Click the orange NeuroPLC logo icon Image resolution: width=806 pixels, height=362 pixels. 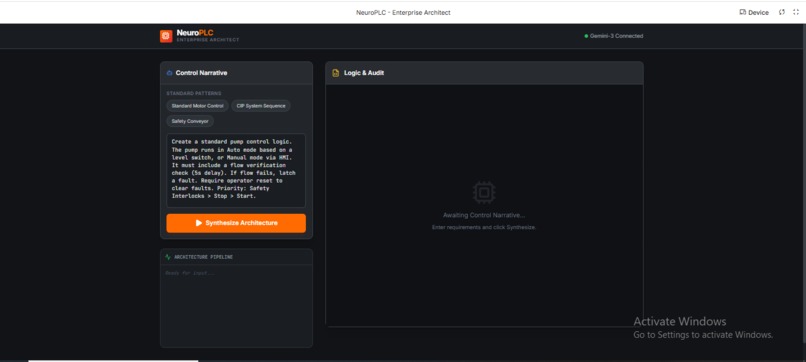point(166,36)
